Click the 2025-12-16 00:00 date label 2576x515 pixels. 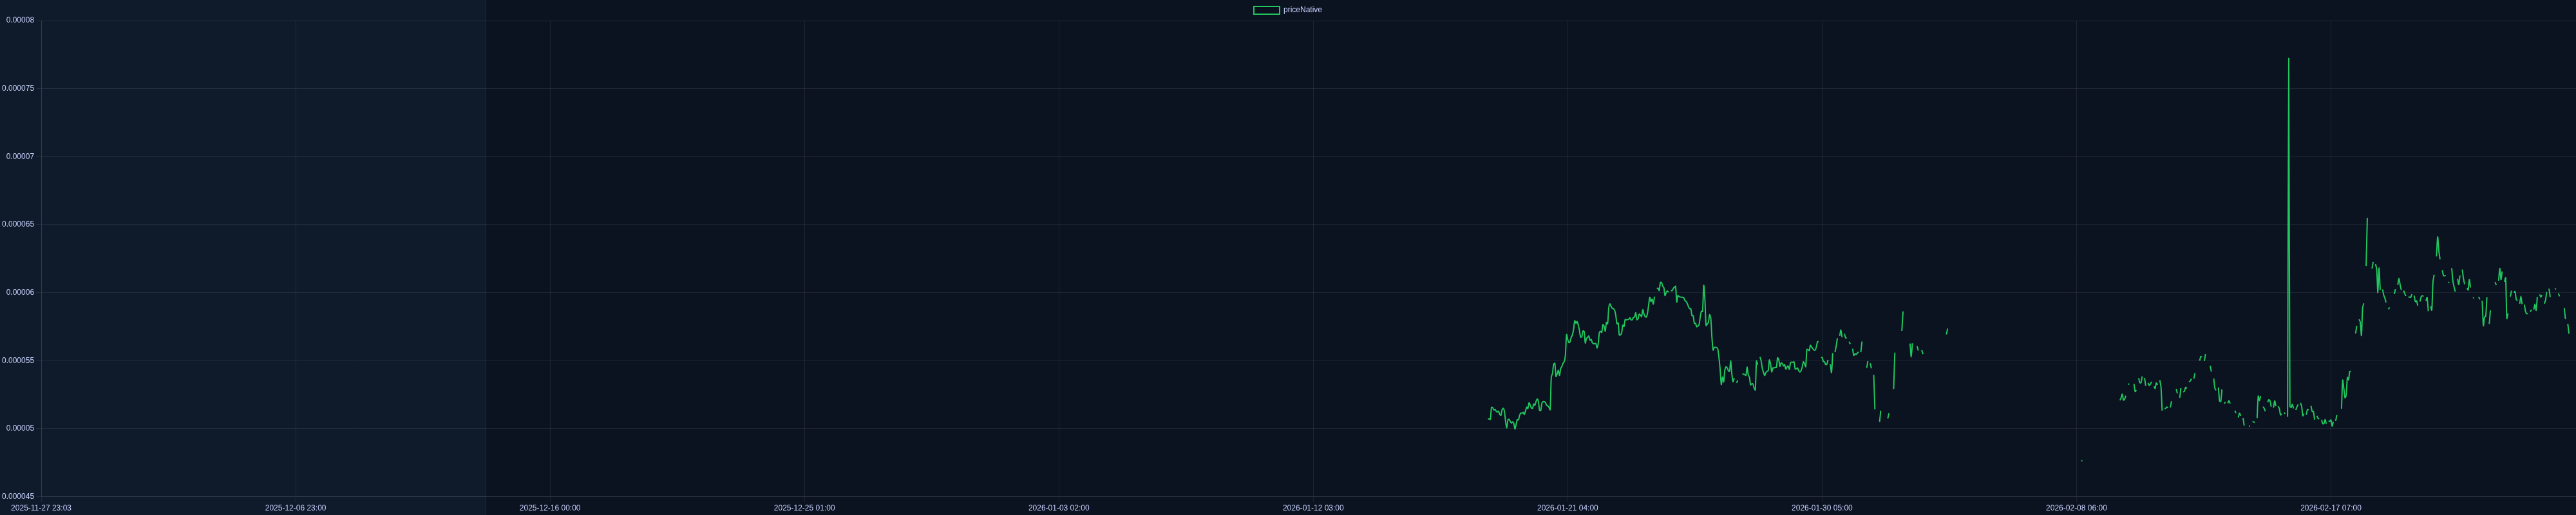point(549,508)
